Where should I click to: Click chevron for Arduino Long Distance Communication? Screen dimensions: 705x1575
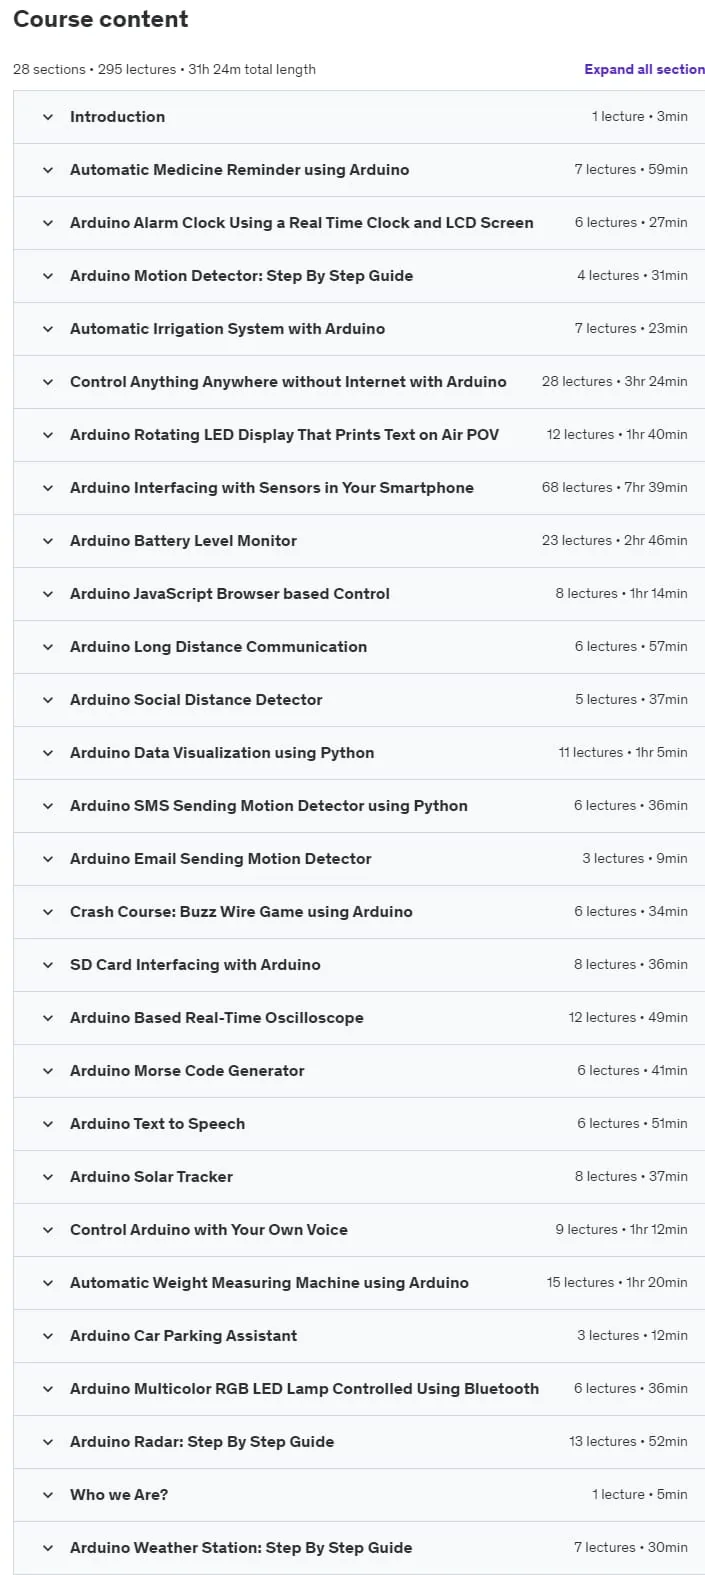tap(48, 647)
